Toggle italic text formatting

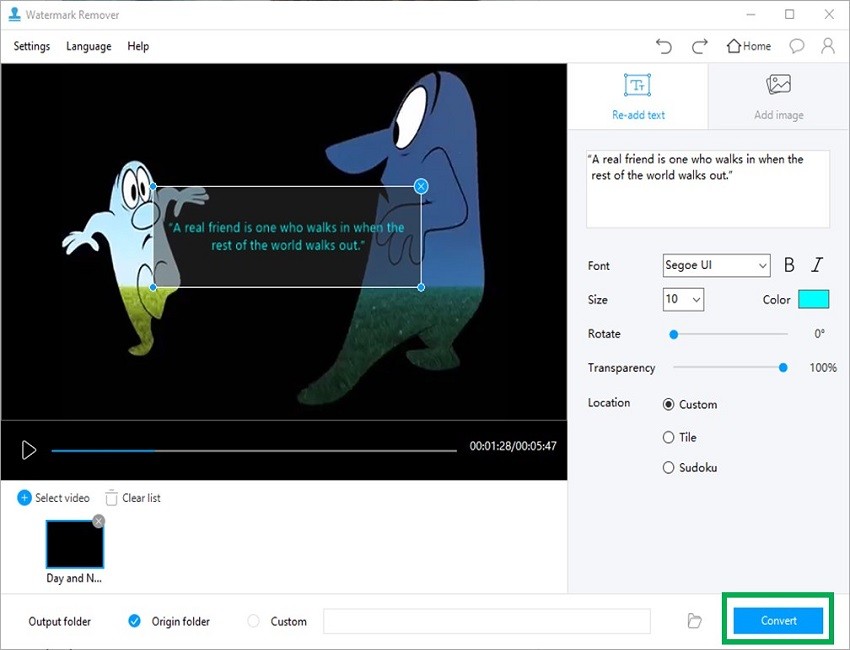pos(816,265)
